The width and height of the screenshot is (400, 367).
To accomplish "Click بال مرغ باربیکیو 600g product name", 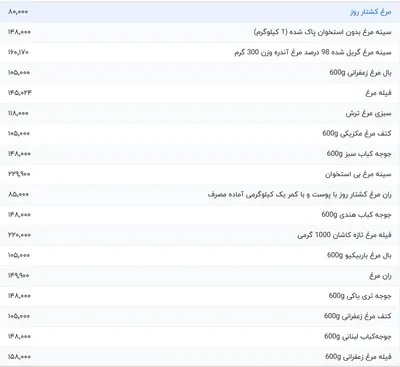I will pyautogui.click(x=359, y=255).
